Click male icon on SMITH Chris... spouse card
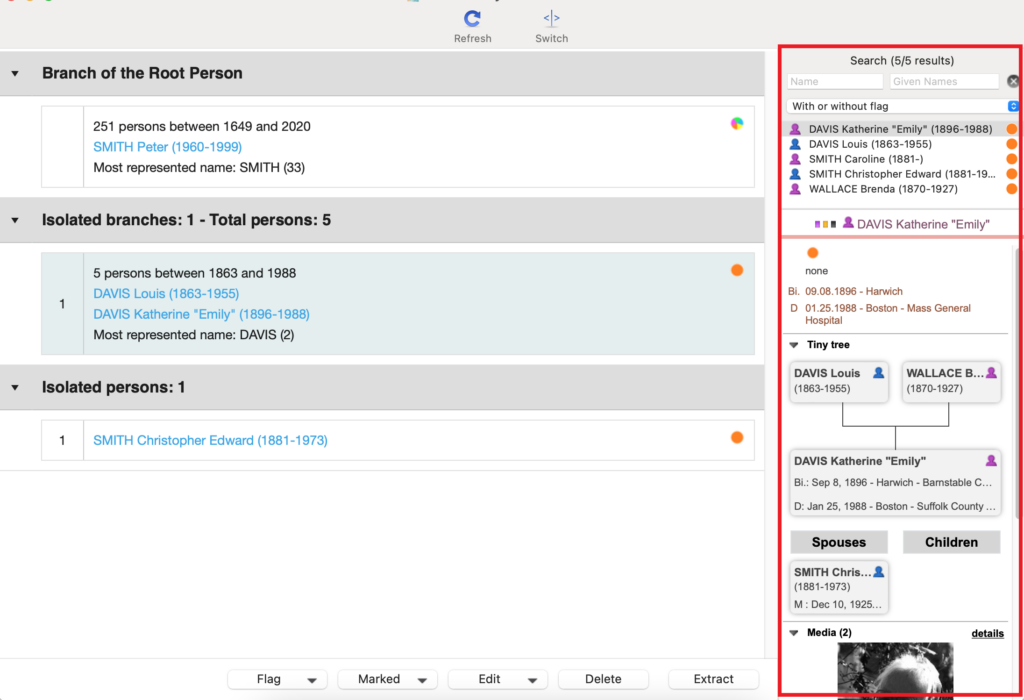 click(879, 572)
